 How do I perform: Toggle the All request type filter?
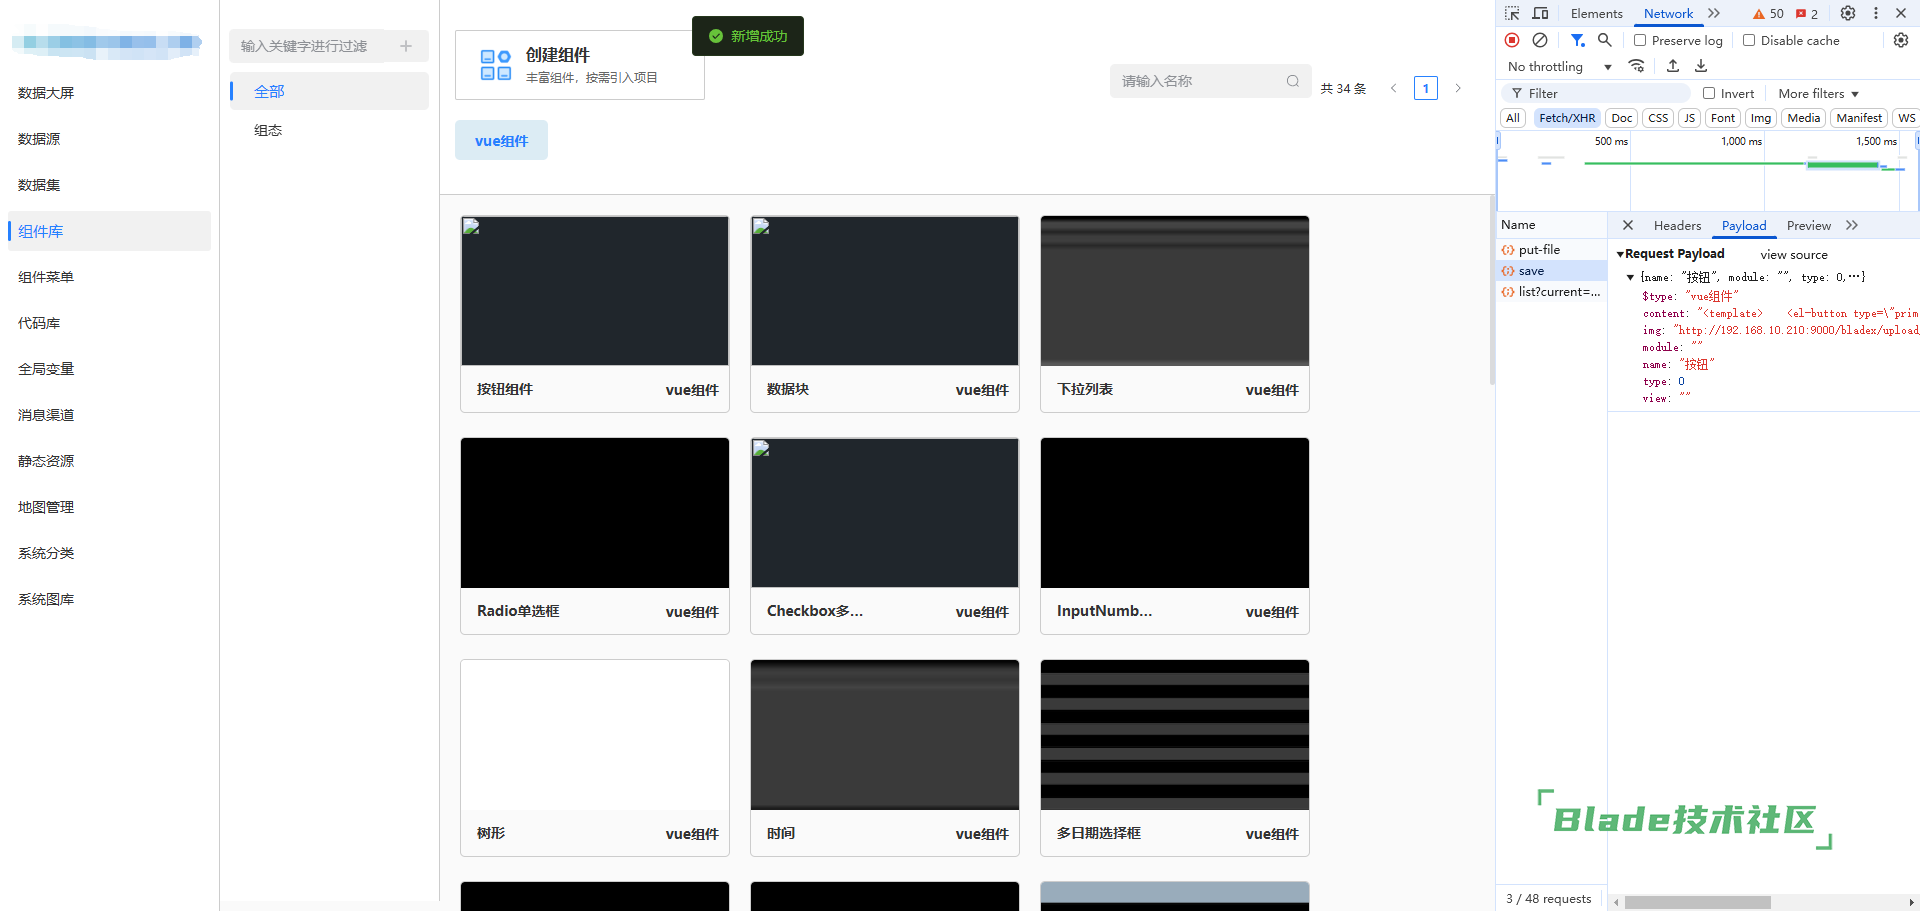[x=1513, y=118]
